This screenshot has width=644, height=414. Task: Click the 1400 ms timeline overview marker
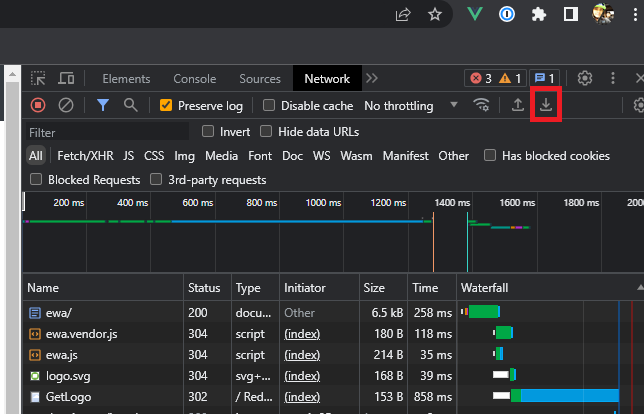(452, 202)
